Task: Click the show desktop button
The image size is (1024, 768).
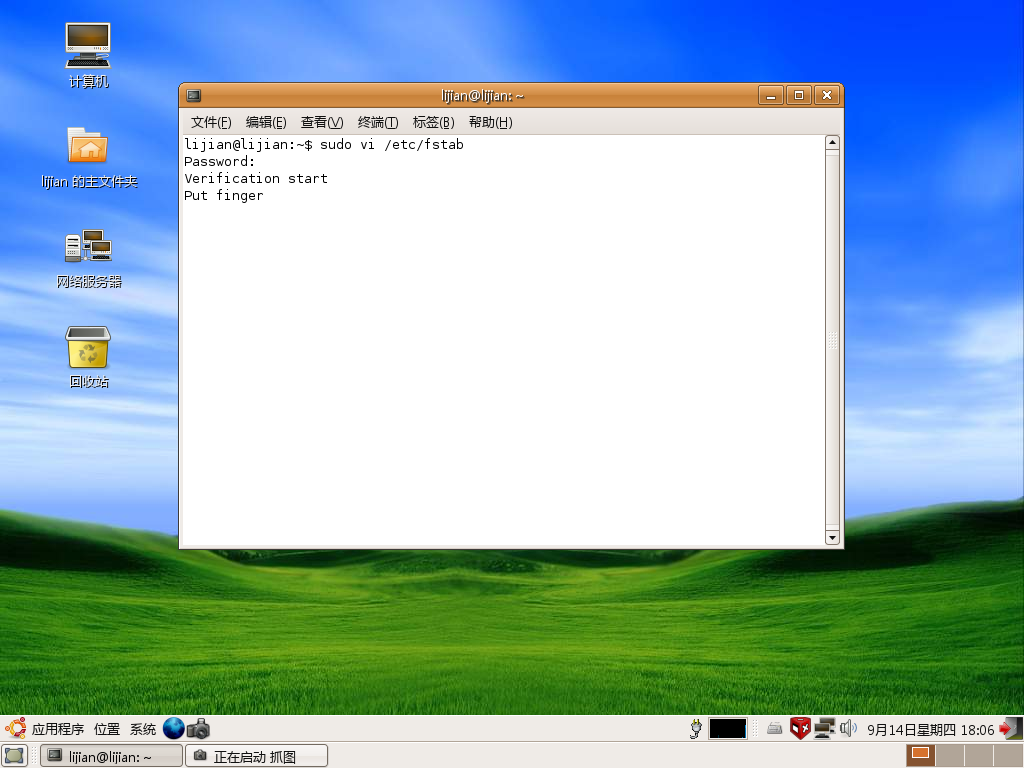Action: pyautogui.click(x=14, y=756)
